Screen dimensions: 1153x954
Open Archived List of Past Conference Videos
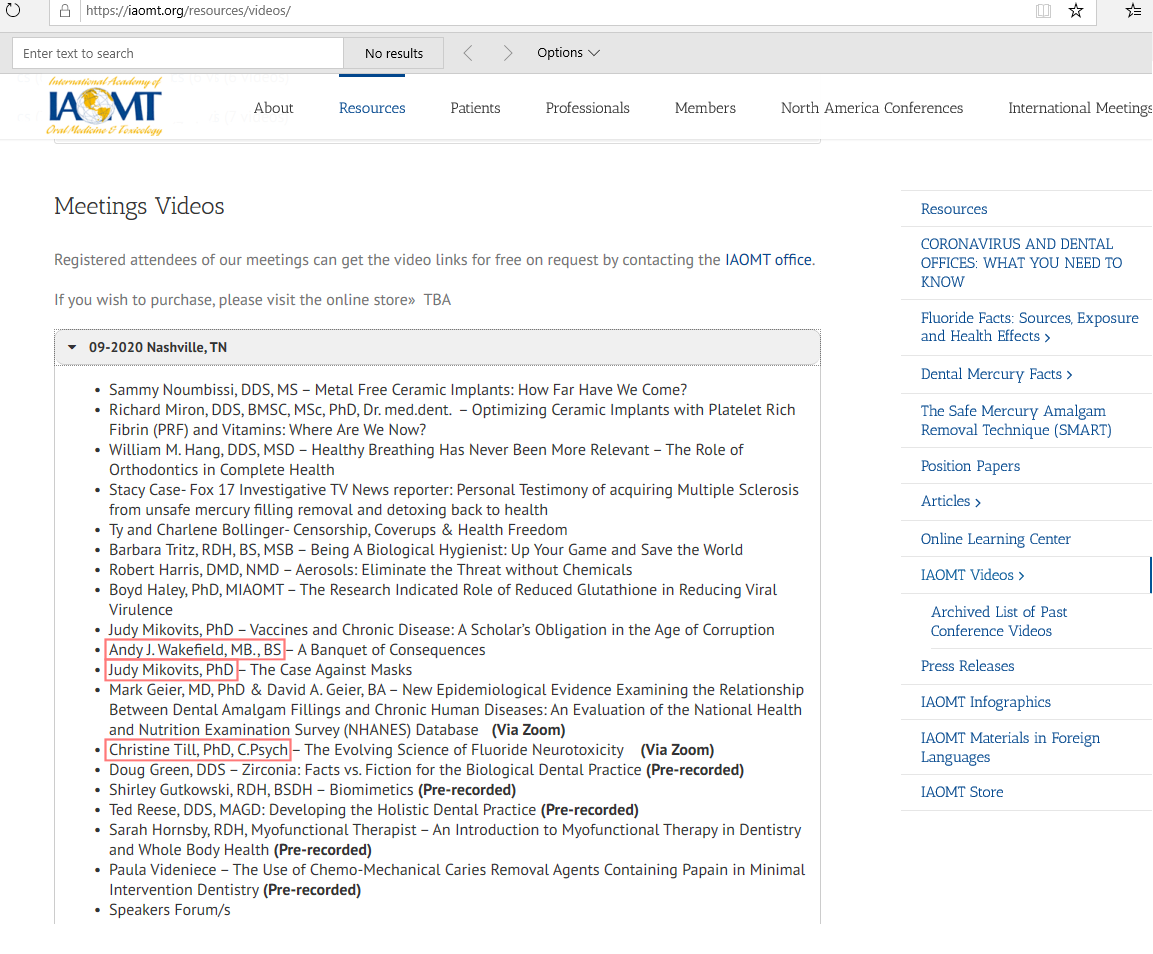(x=999, y=622)
